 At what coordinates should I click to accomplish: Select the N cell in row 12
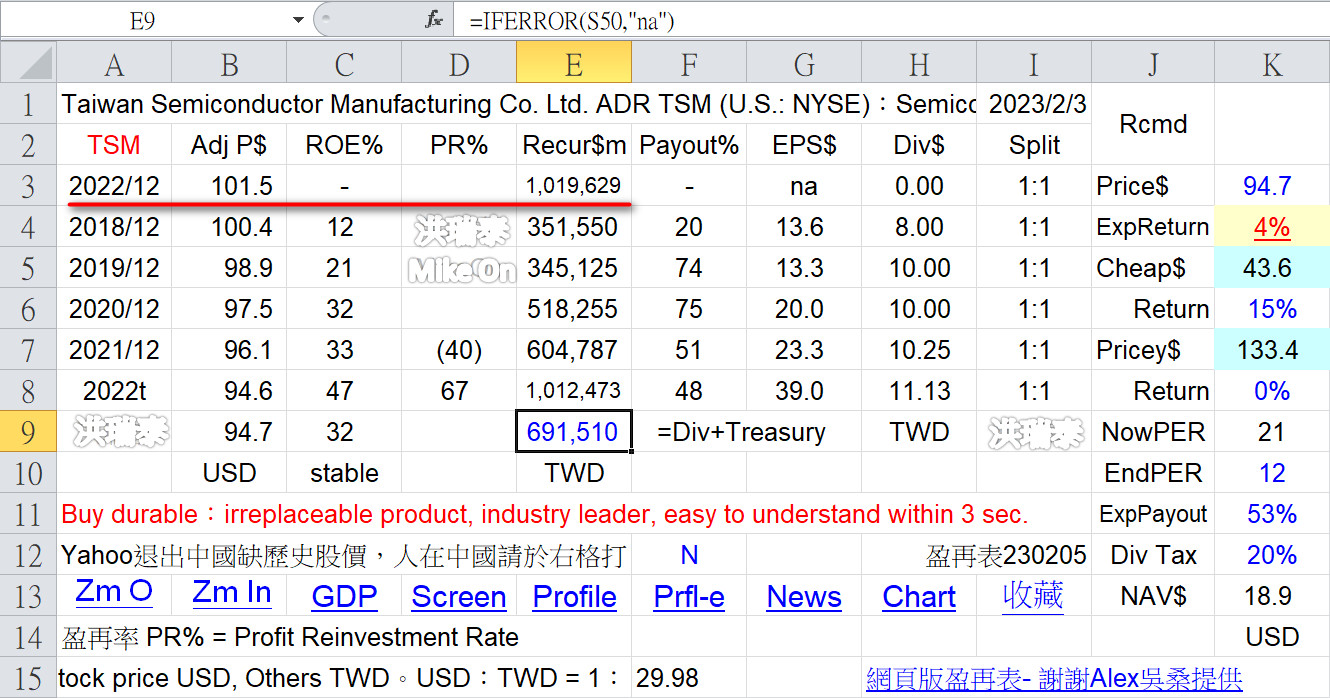[x=689, y=555]
